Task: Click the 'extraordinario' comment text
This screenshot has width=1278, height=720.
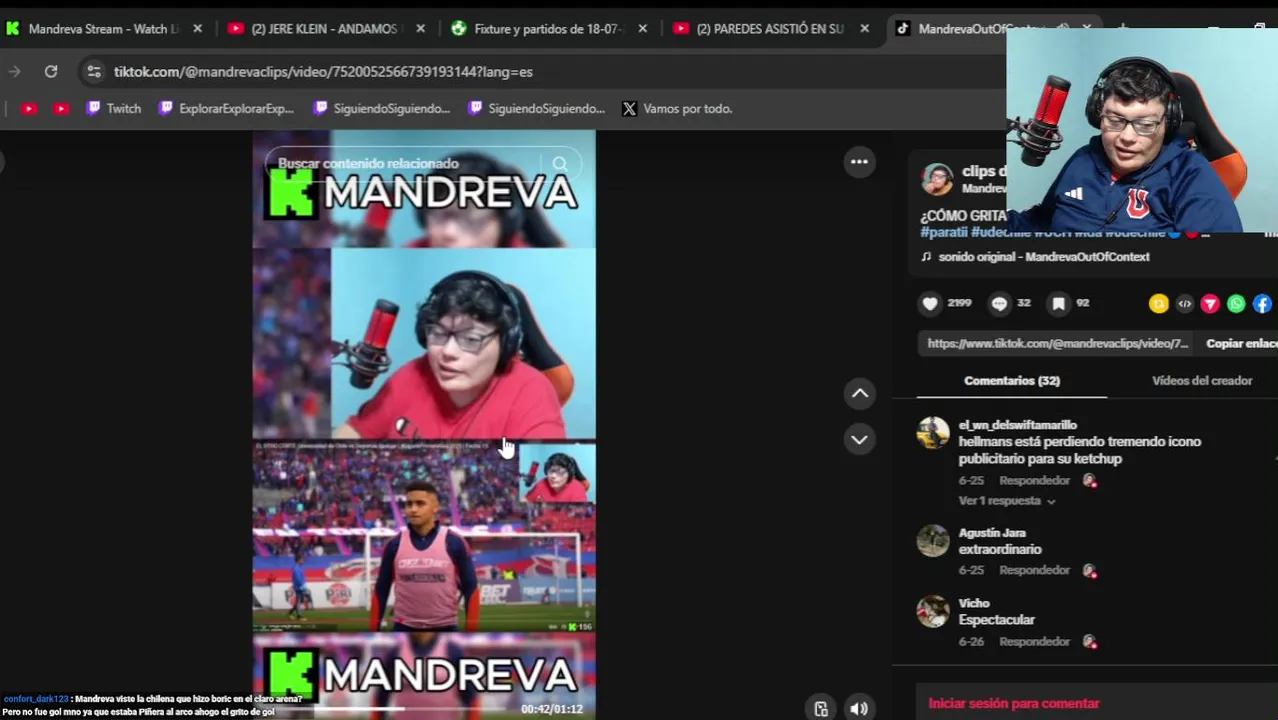Action: tap(1000, 549)
